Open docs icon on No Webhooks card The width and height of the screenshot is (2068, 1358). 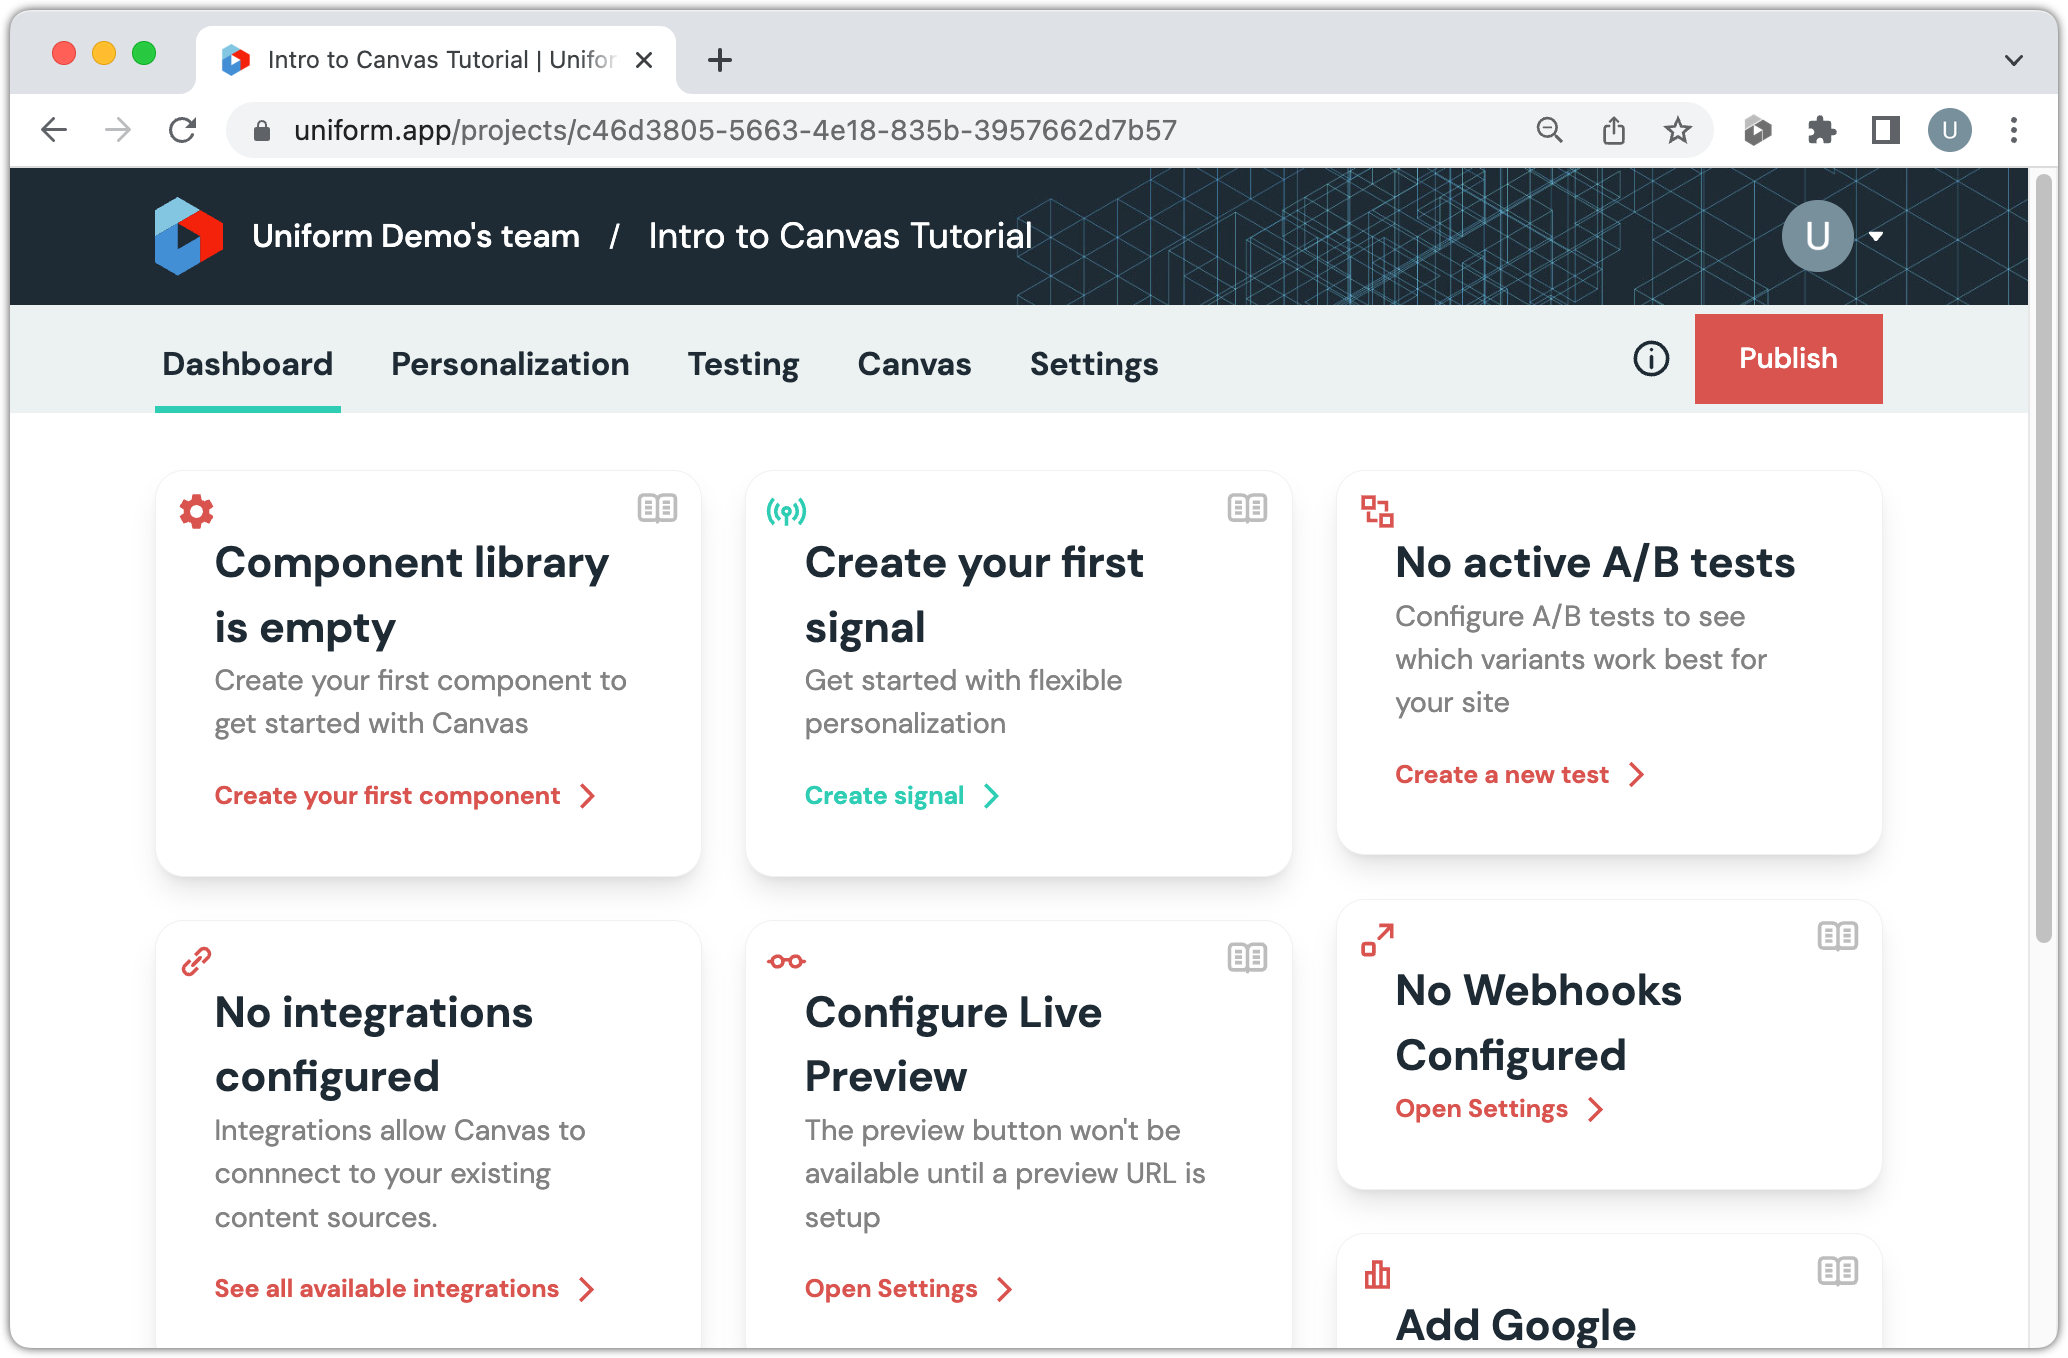coord(1837,937)
